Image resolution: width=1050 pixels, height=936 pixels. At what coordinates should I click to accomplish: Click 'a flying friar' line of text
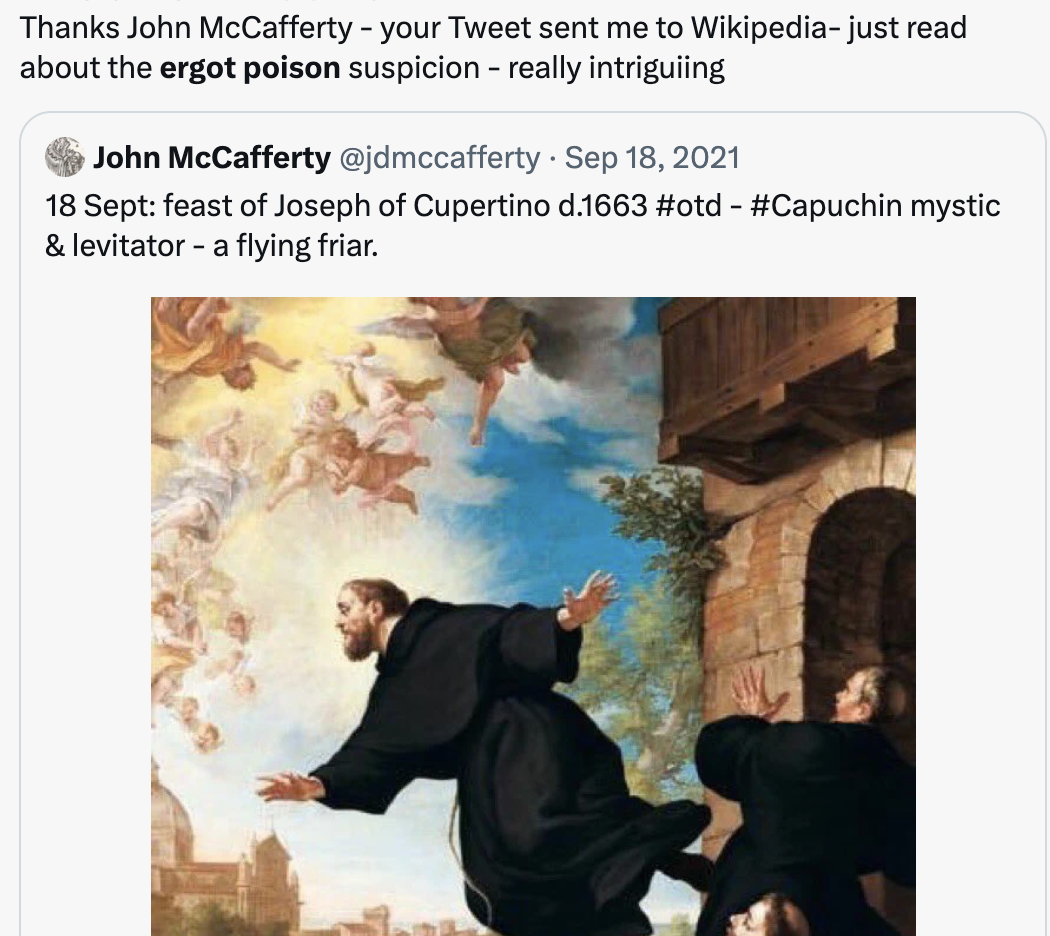295,246
